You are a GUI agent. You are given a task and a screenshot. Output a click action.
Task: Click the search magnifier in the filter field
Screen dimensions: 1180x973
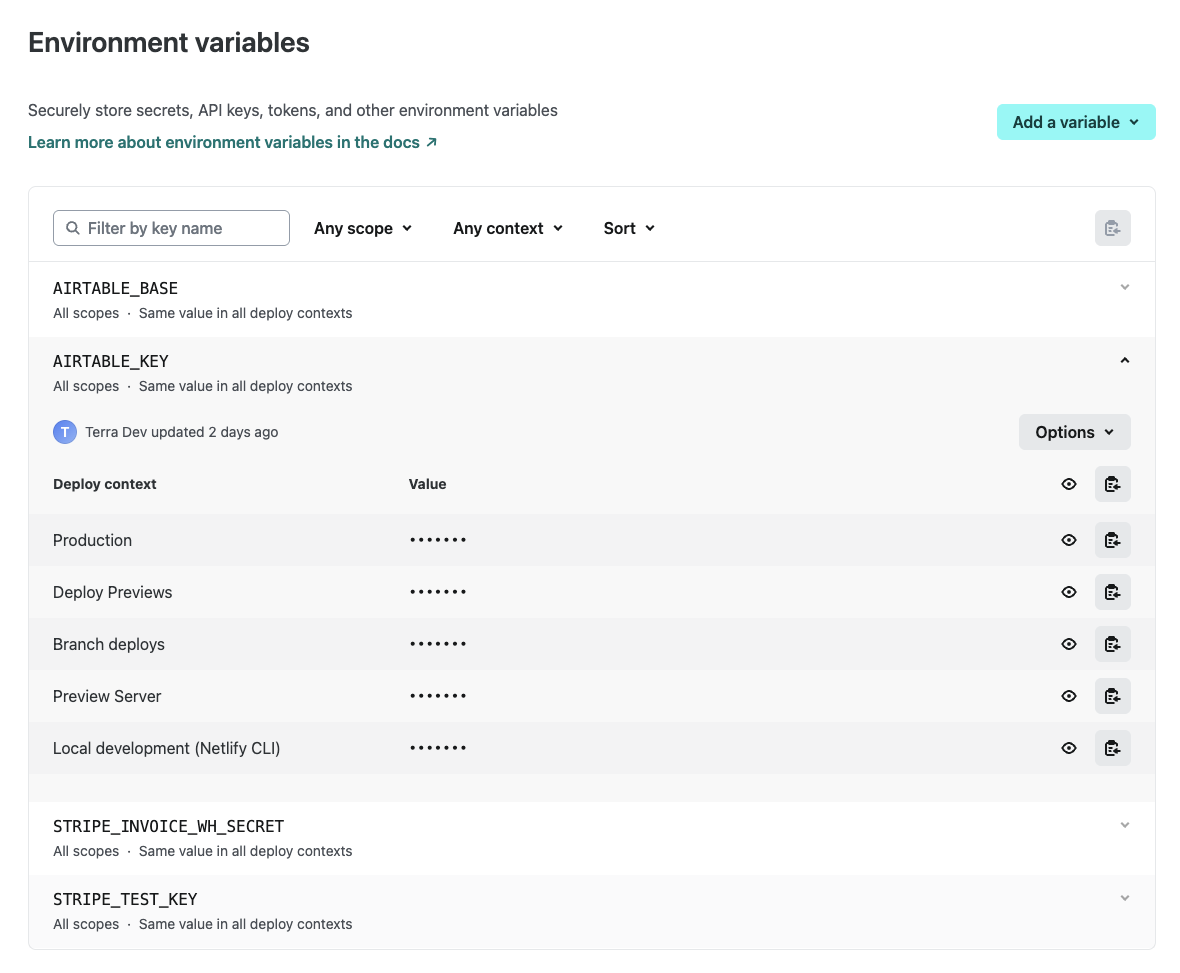tap(72, 228)
